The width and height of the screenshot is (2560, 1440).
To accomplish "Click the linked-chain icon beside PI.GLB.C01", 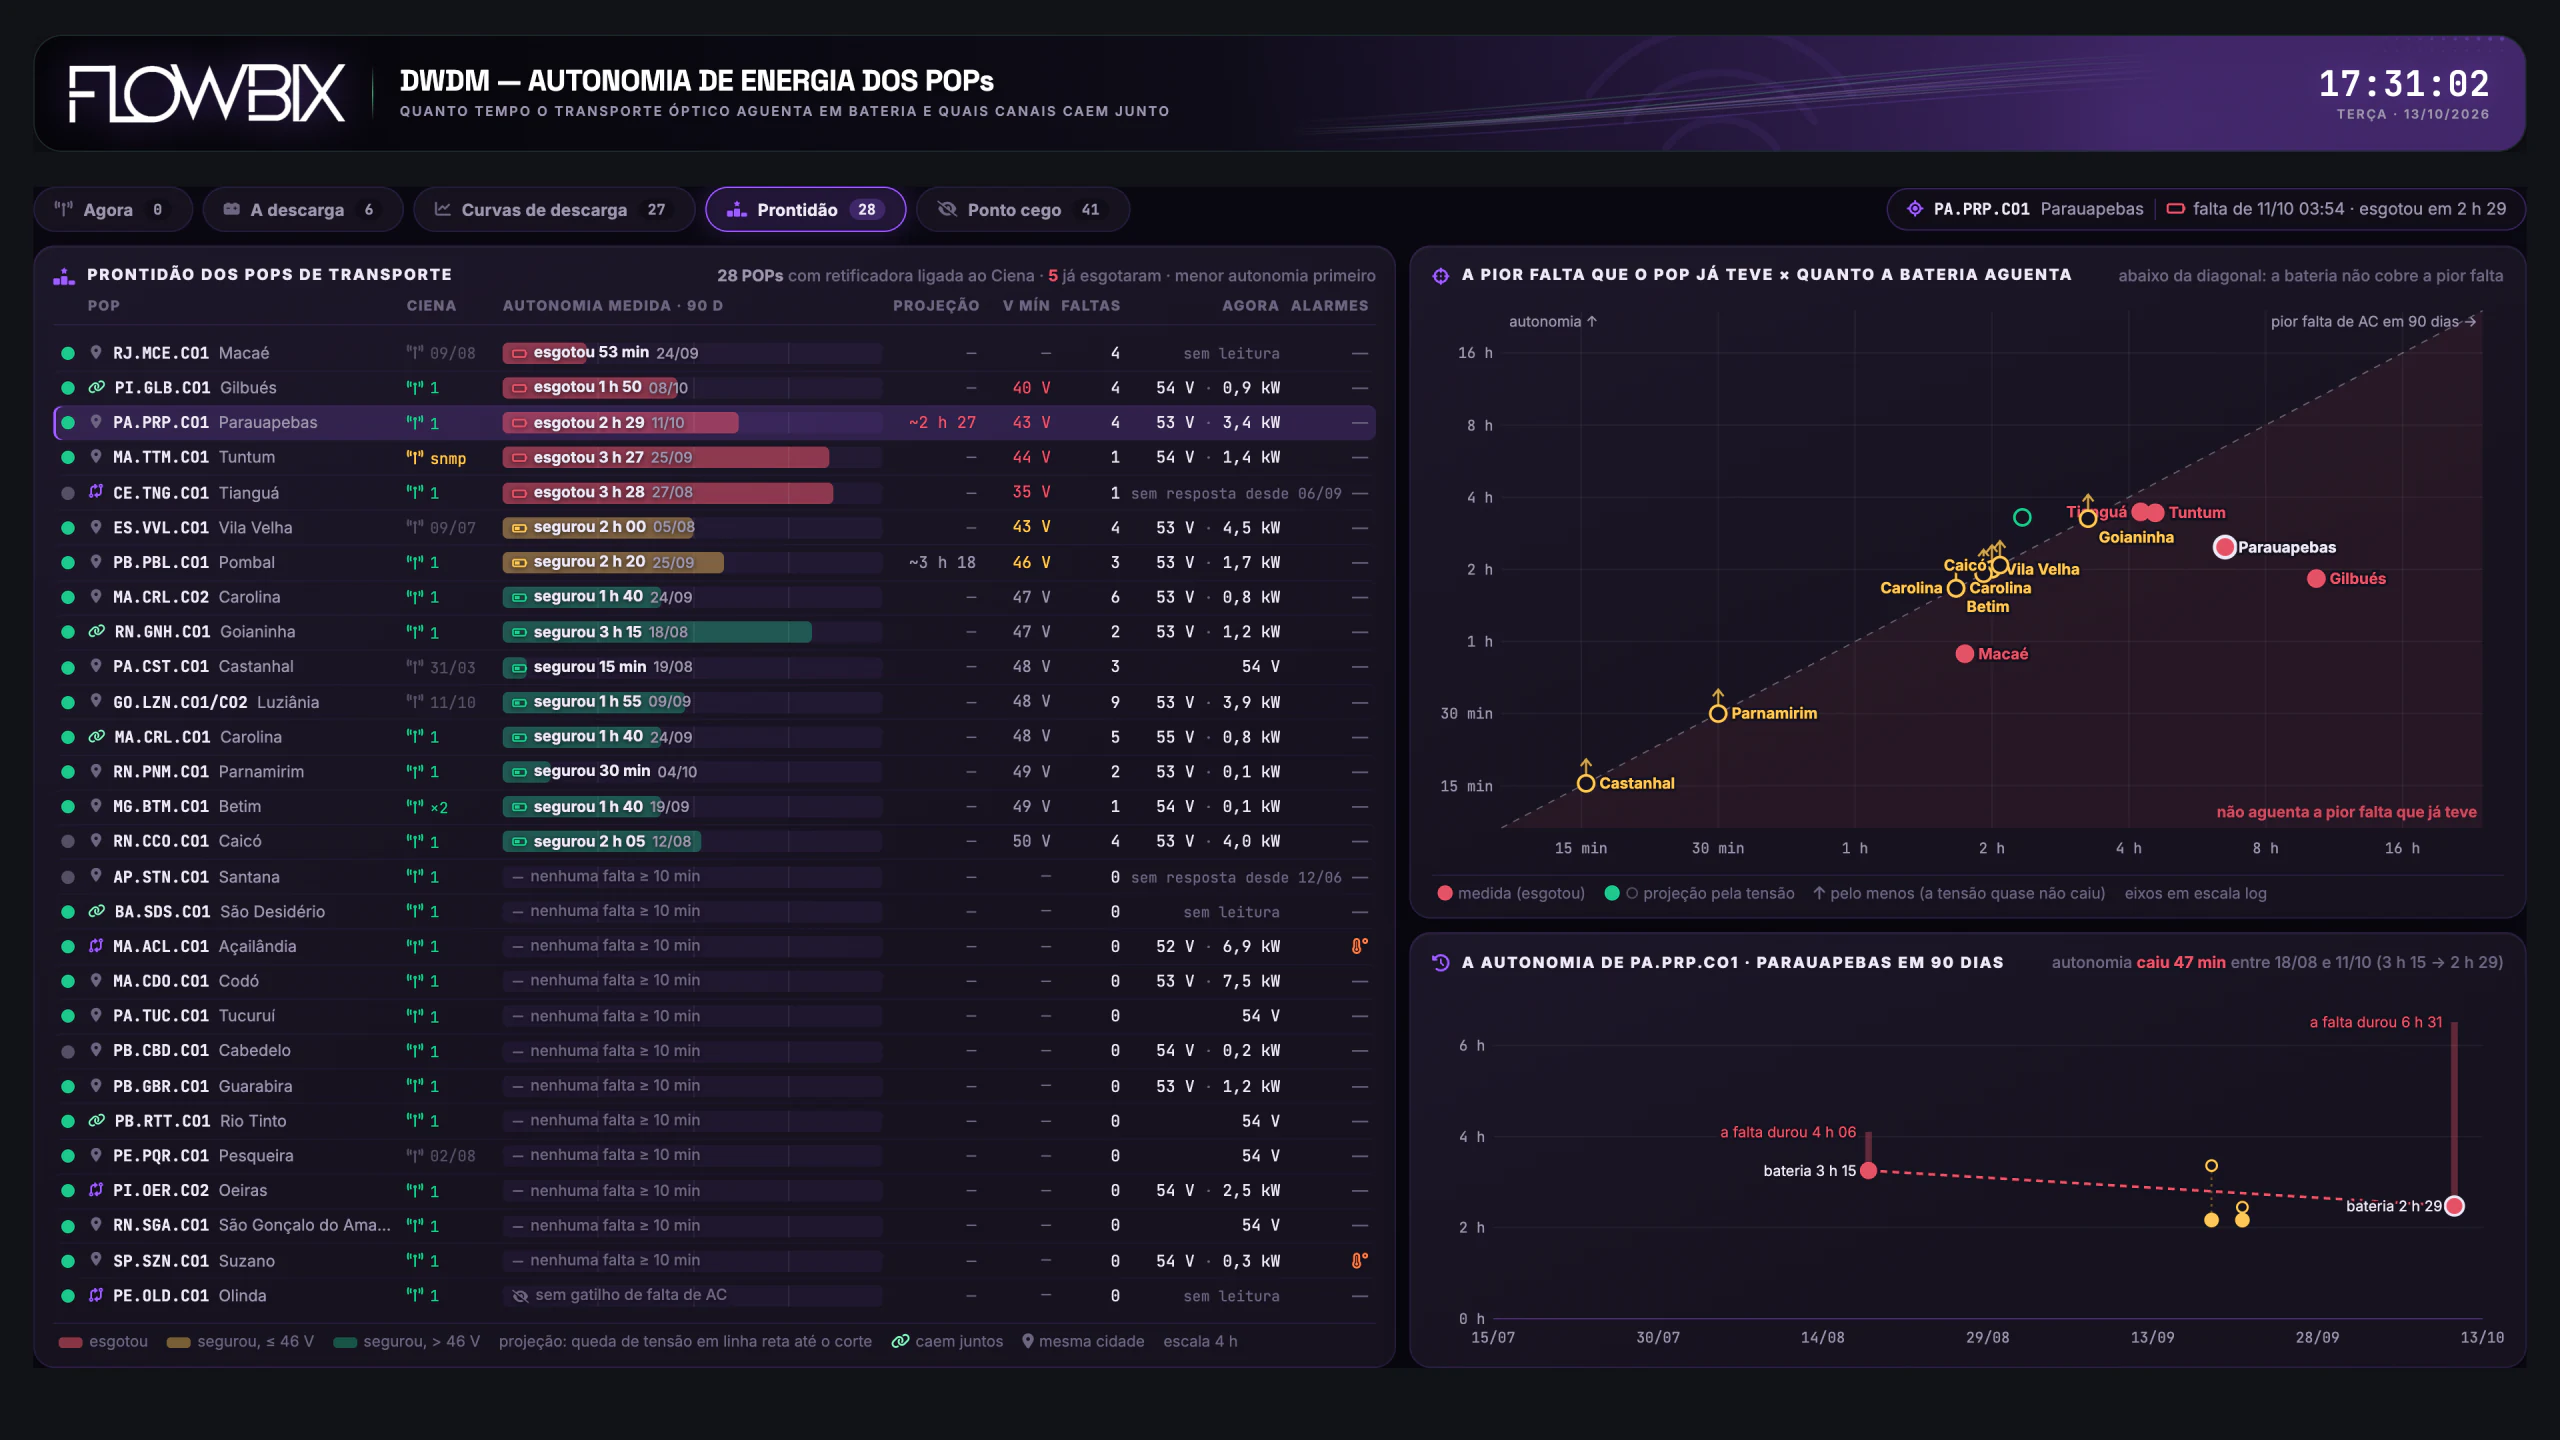I will 96,387.
